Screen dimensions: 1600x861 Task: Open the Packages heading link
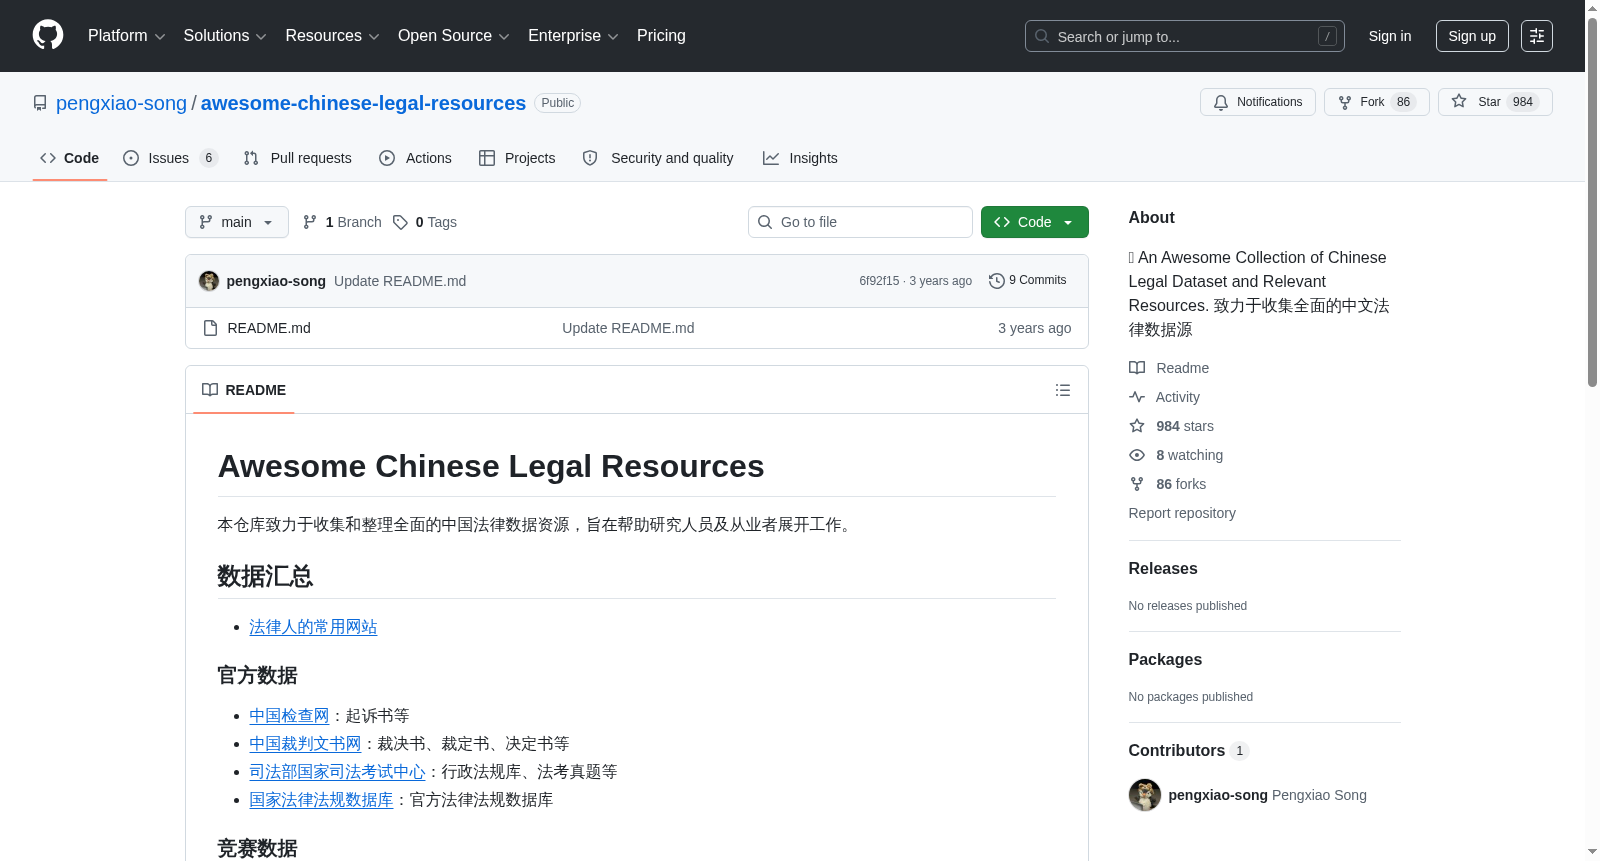pos(1165,659)
